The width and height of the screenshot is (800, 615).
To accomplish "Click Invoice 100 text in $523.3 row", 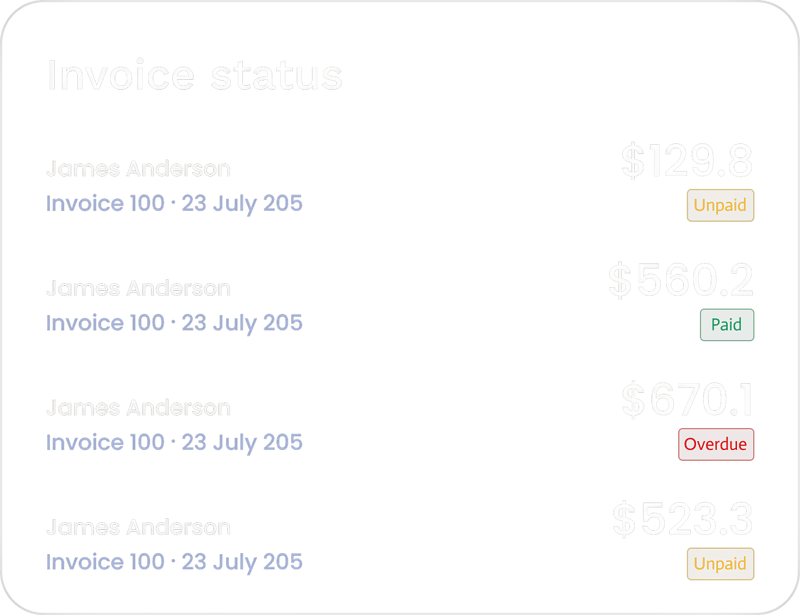I will pos(105,562).
